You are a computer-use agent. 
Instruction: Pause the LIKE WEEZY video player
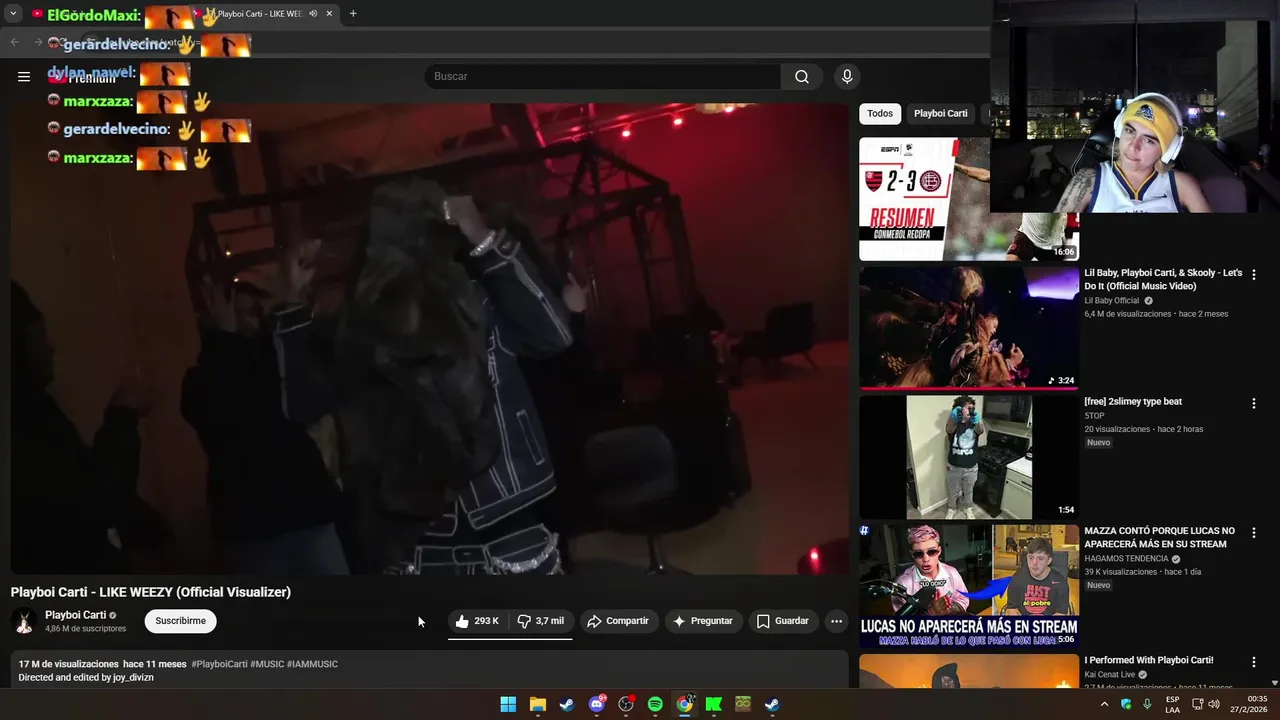click(429, 339)
